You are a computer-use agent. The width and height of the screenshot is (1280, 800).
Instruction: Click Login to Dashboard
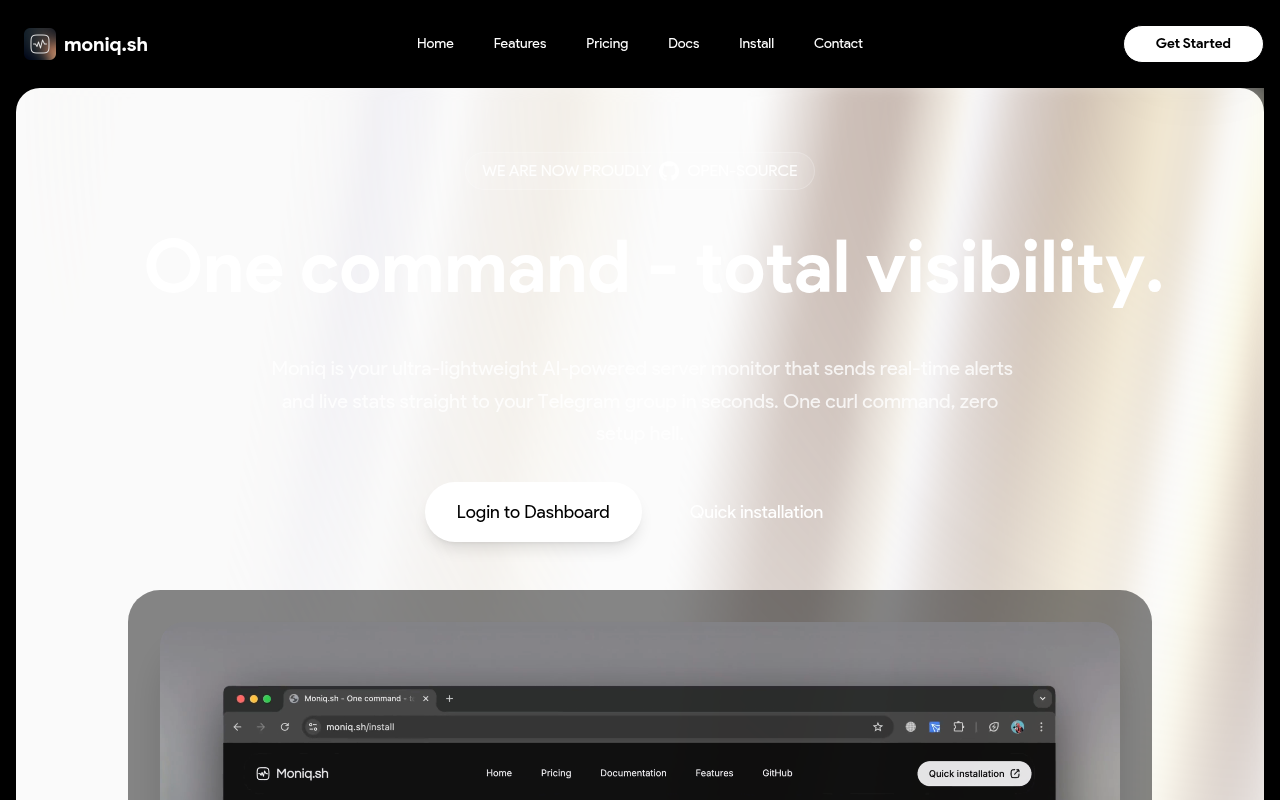(533, 512)
